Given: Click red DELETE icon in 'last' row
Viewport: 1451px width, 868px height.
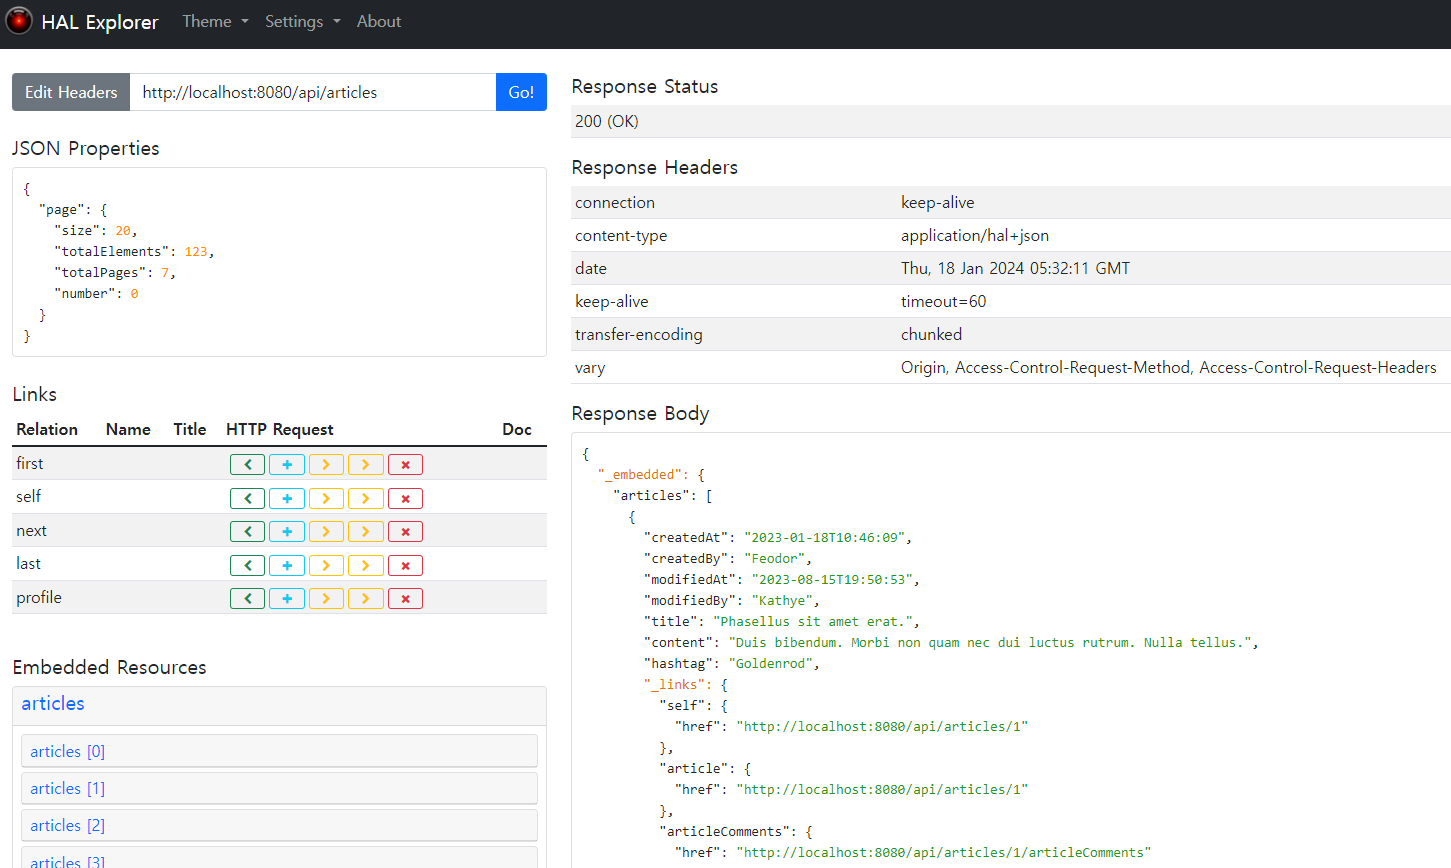Looking at the screenshot, I should [405, 565].
